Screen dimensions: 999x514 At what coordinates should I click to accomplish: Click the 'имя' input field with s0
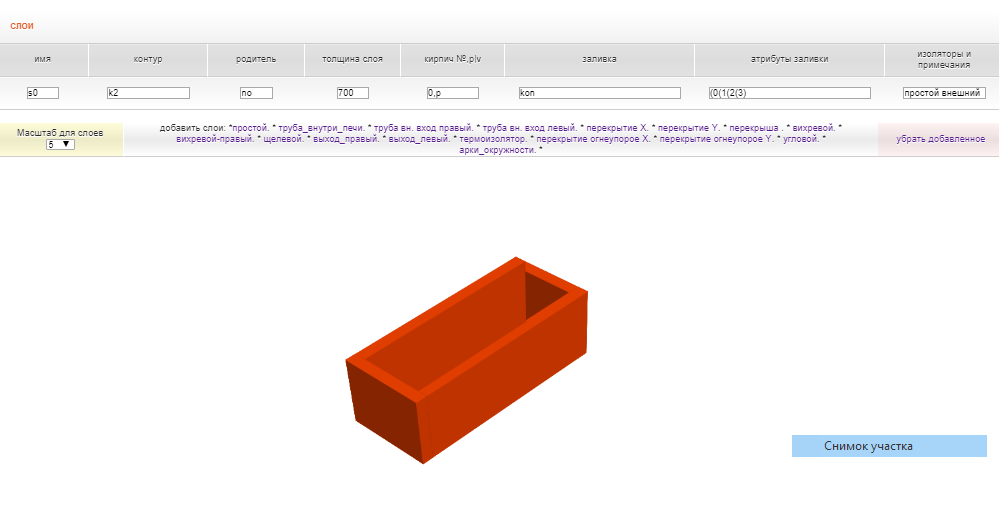(x=43, y=93)
